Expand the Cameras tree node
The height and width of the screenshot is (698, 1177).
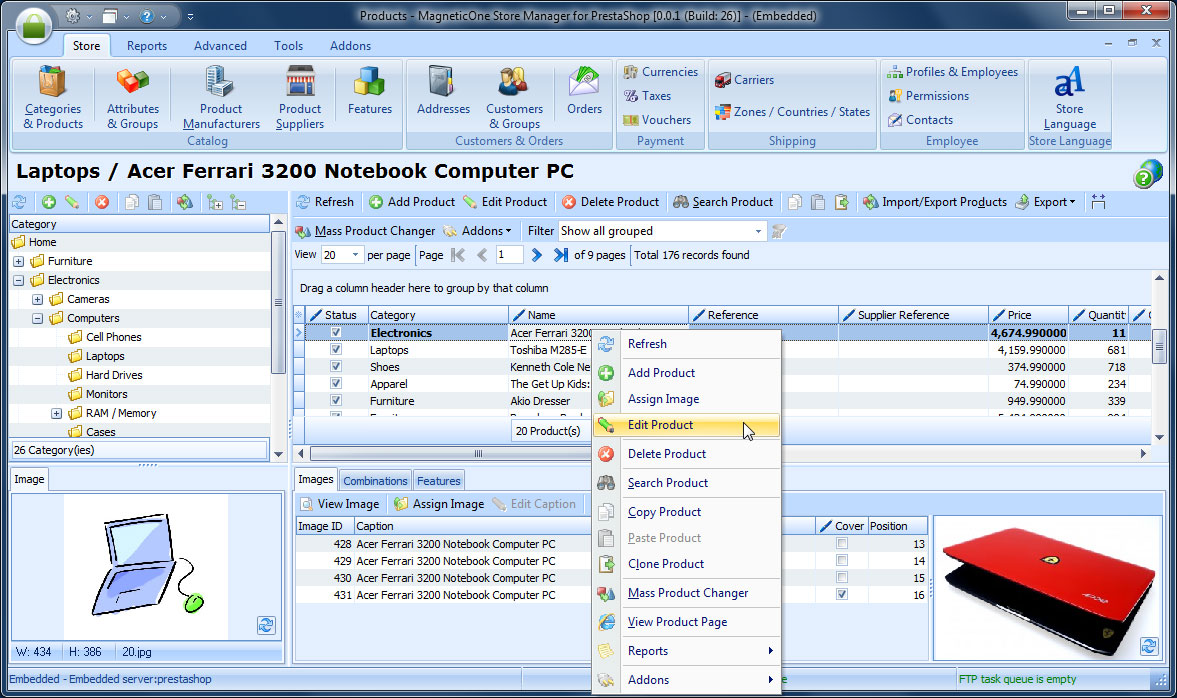click(38, 299)
